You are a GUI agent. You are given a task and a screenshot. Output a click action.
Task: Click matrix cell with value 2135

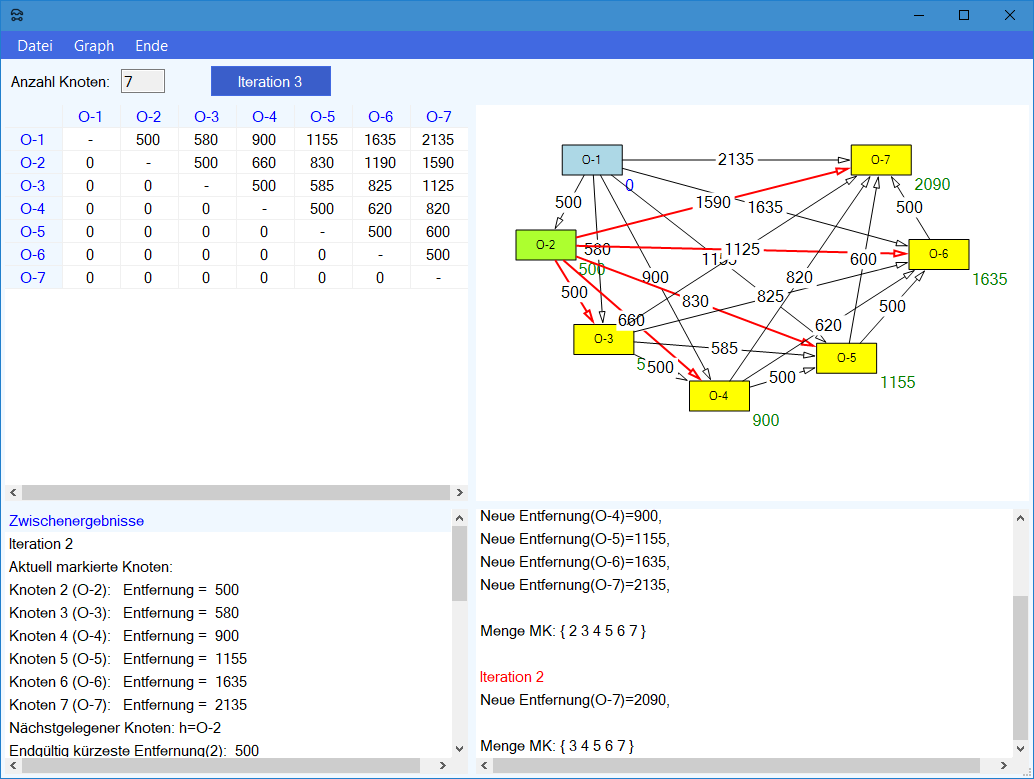[438, 140]
